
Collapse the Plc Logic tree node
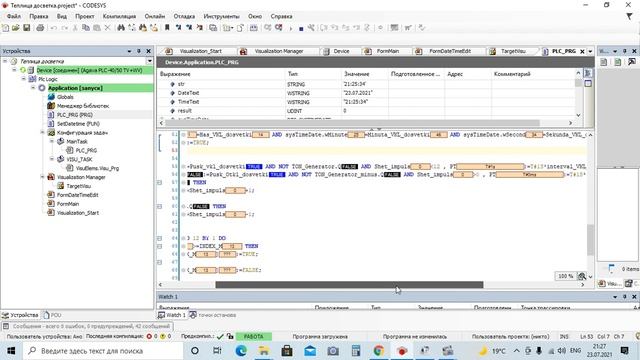[x=24, y=79]
